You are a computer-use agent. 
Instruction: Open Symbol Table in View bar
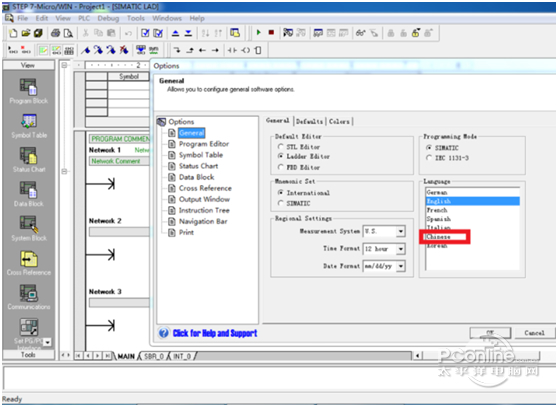click(x=28, y=126)
